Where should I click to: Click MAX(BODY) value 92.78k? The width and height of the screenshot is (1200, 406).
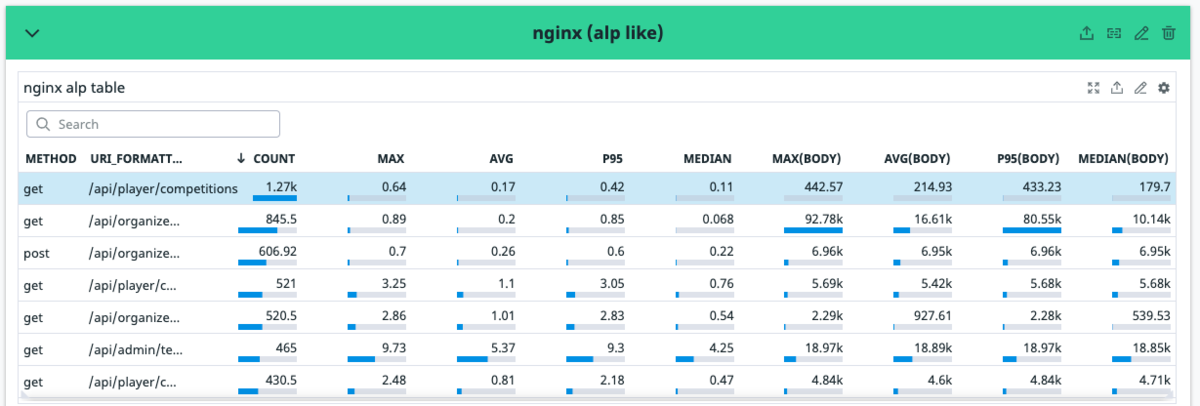point(823,219)
